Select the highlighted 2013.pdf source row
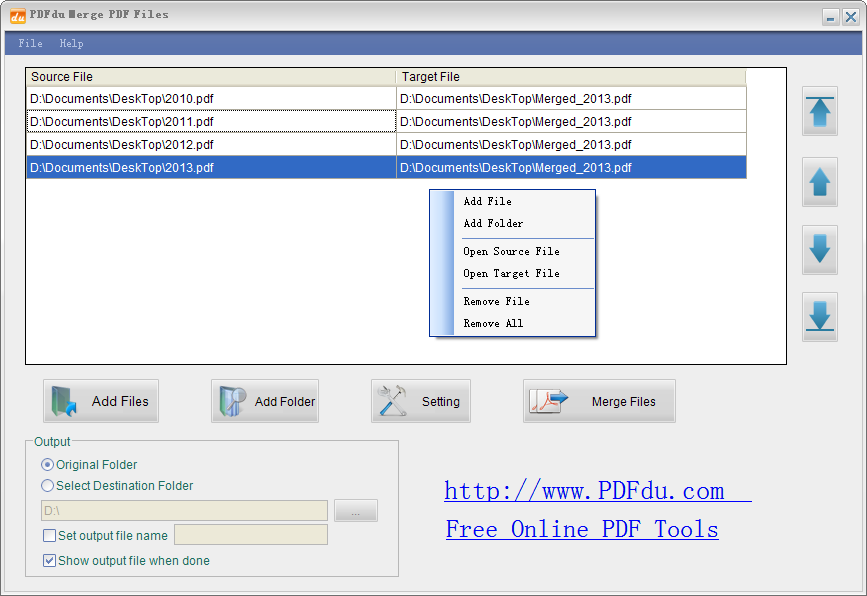The width and height of the screenshot is (867, 596). (211, 168)
